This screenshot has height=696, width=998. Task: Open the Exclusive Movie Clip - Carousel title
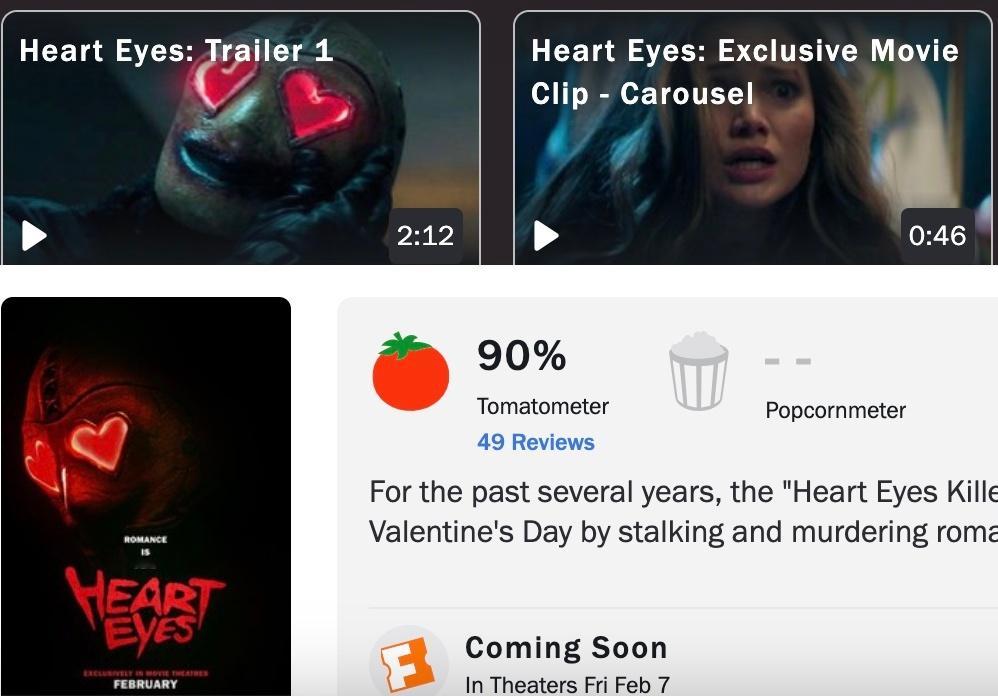745,72
